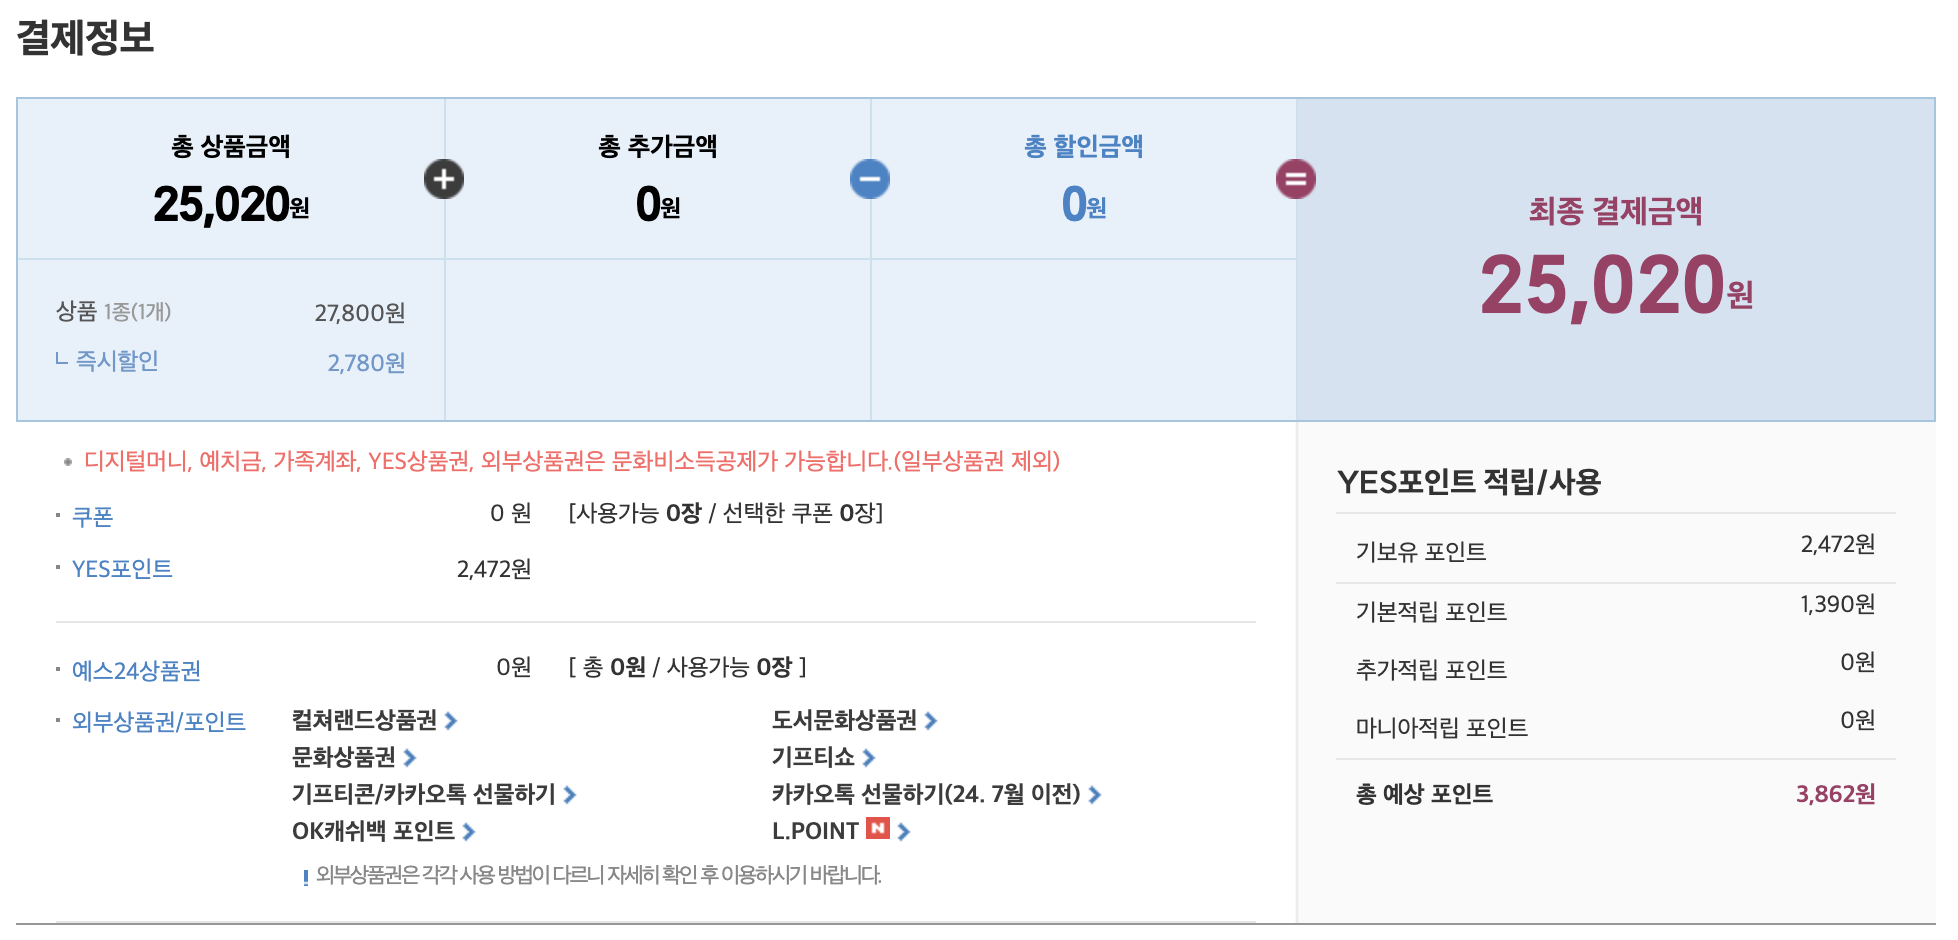Expand the 도서문화상품권 chevron

[929, 721]
